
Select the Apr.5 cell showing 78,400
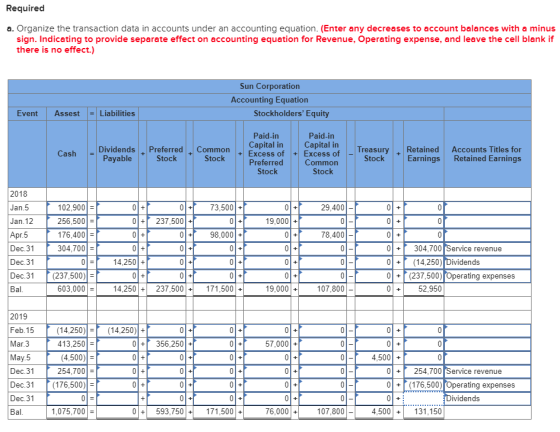(x=322, y=235)
